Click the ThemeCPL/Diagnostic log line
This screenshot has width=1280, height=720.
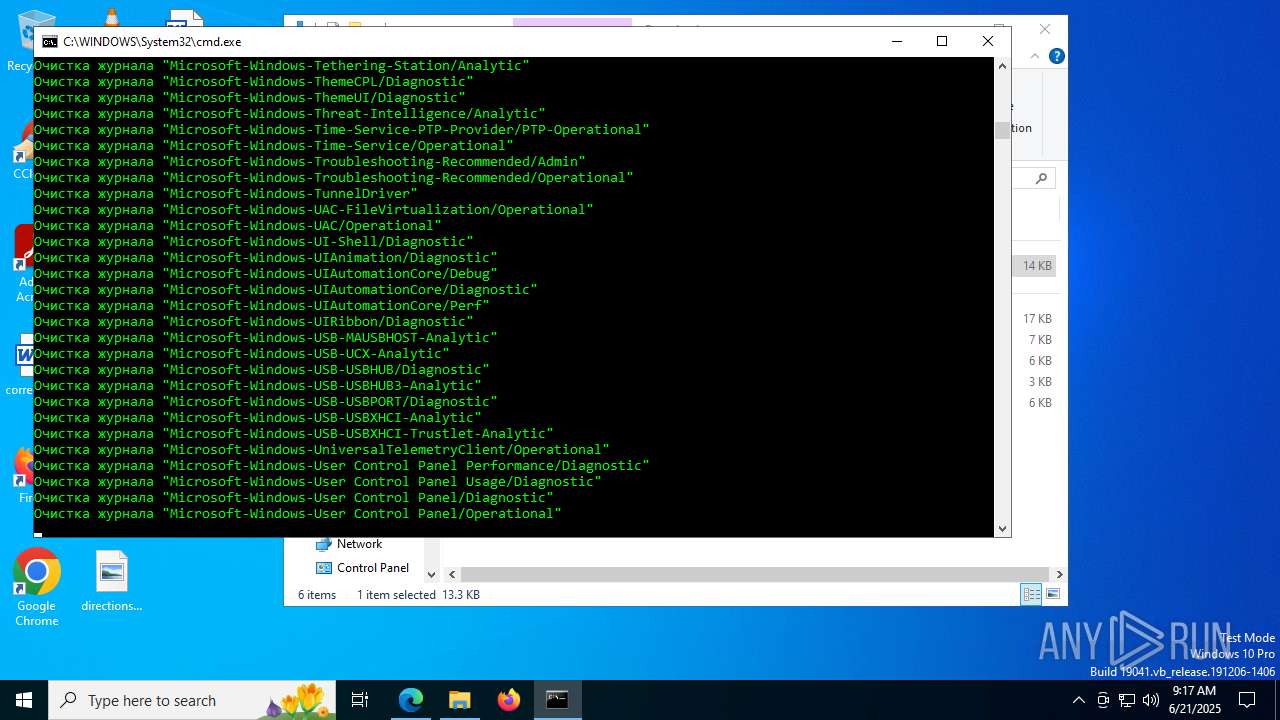[x=254, y=82]
